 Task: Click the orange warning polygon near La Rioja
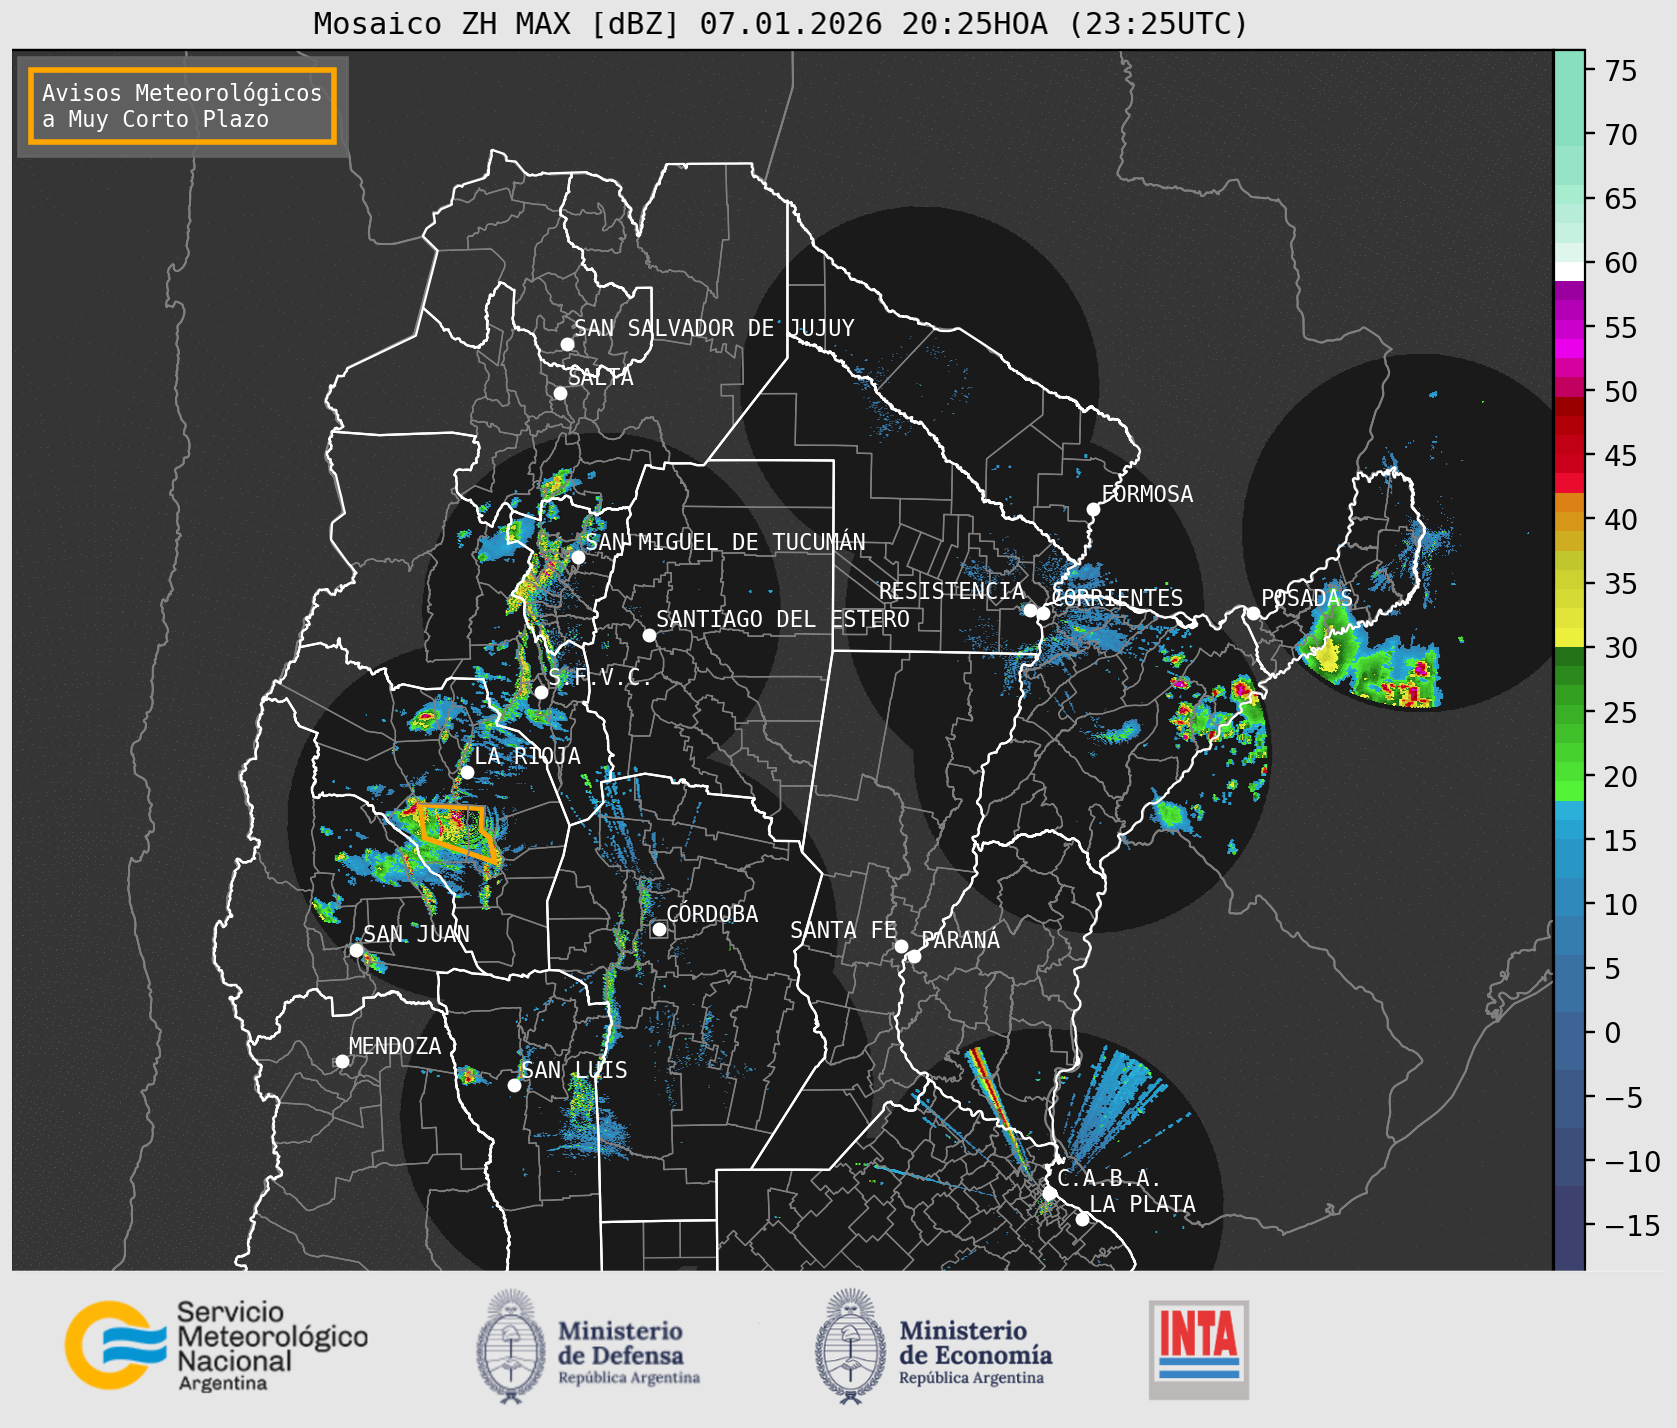point(458,832)
